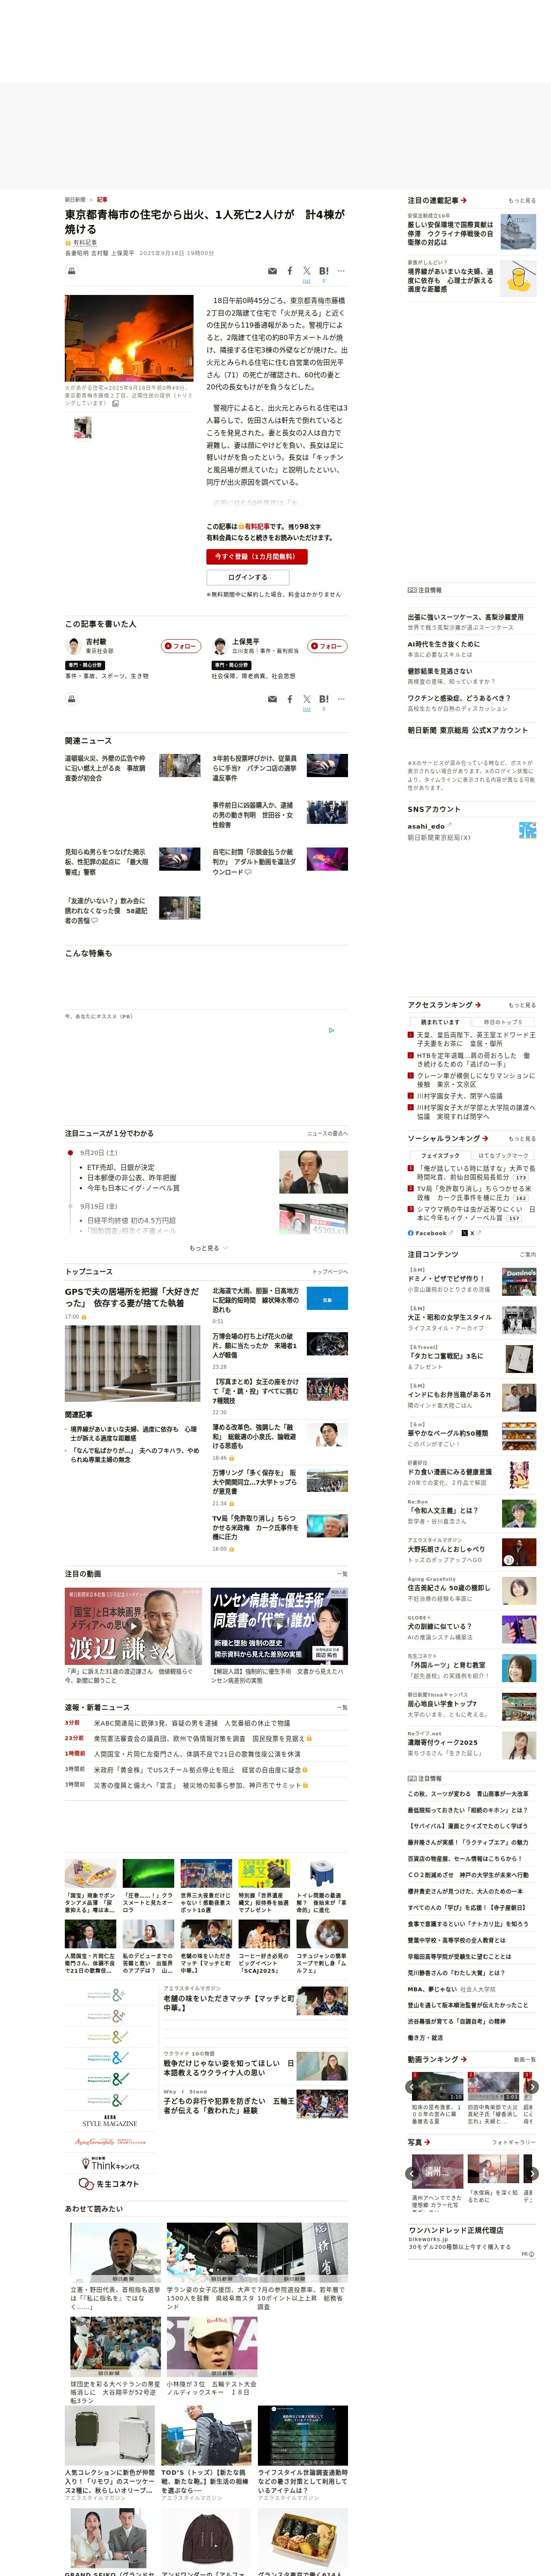
Task: Show previous item in the 動画ランキング carousel
Action: pos(413,2087)
